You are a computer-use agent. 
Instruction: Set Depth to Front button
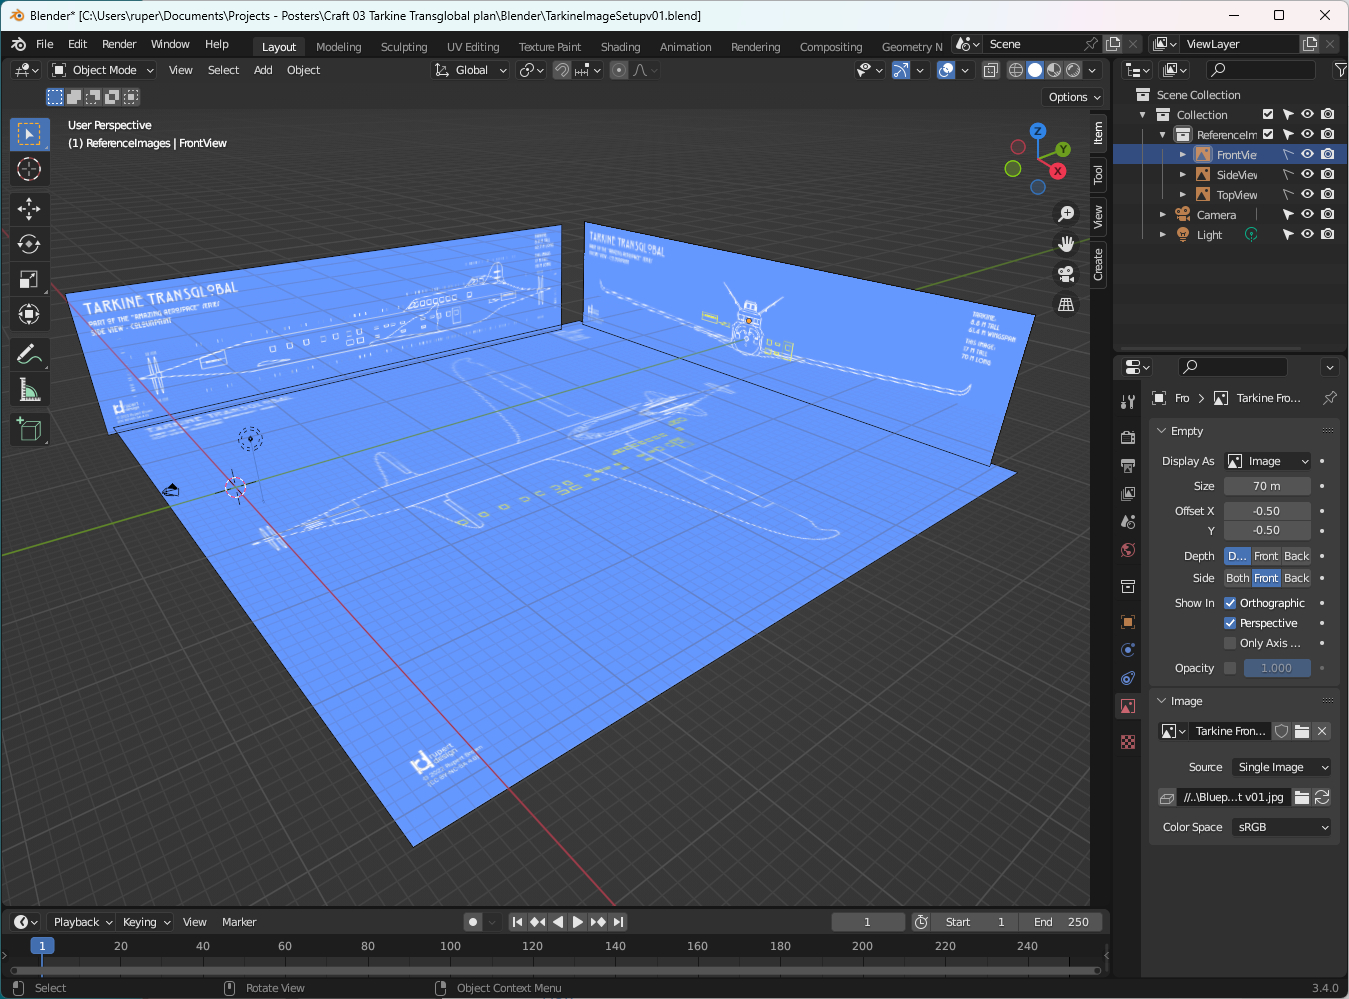point(1266,556)
